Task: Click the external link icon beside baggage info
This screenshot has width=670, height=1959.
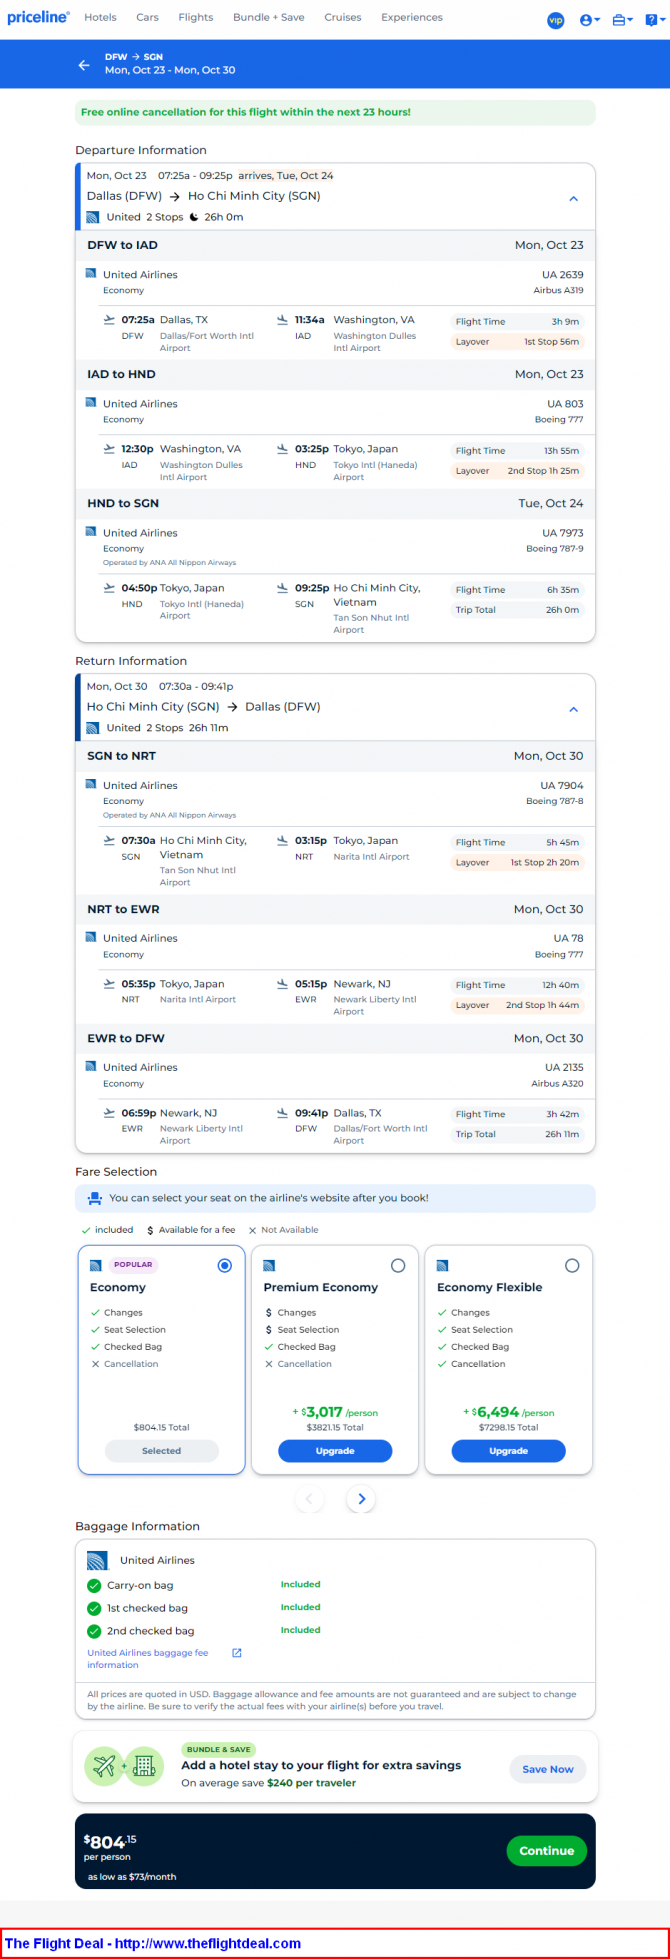Action: click(x=237, y=1653)
